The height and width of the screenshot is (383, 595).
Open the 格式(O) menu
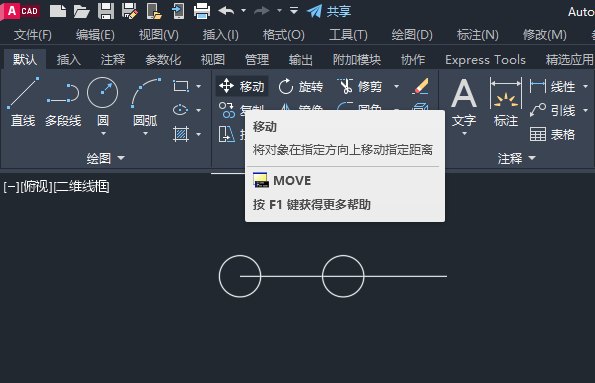[283, 35]
